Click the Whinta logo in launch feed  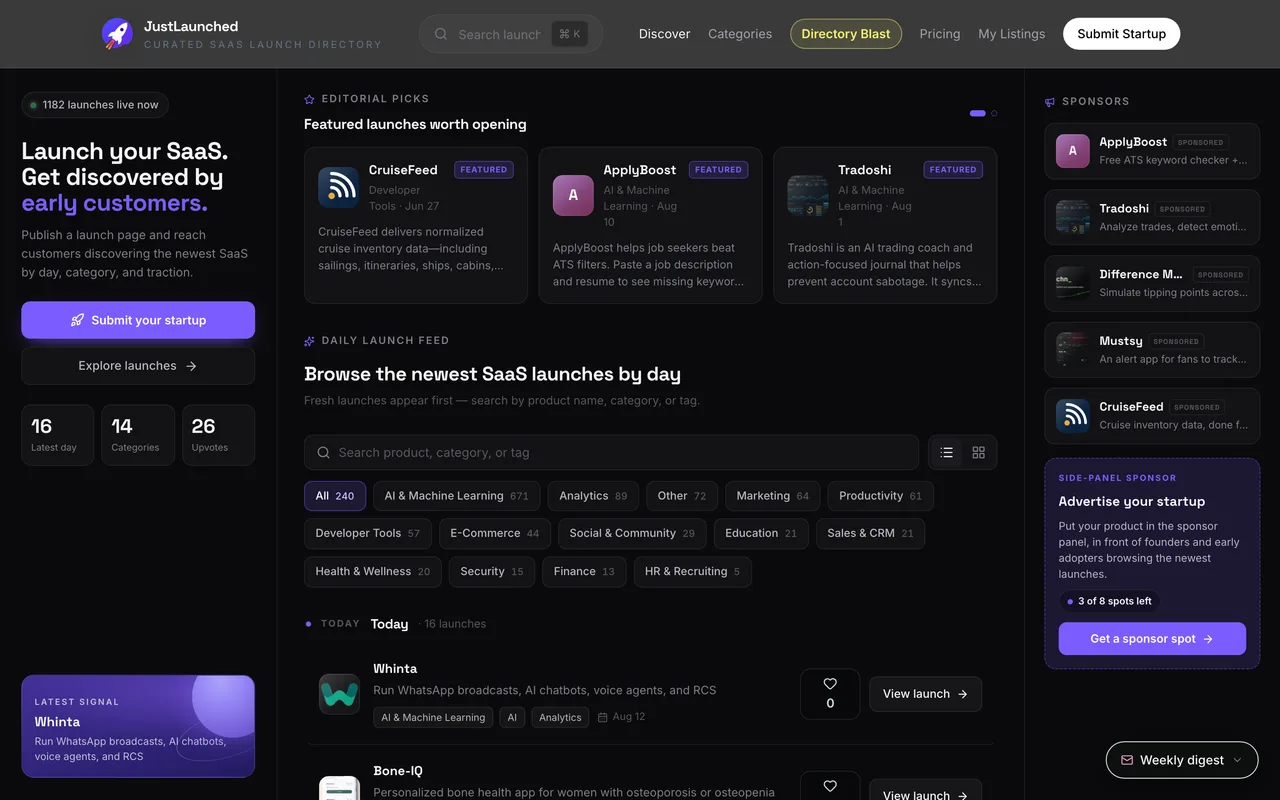(x=339, y=694)
